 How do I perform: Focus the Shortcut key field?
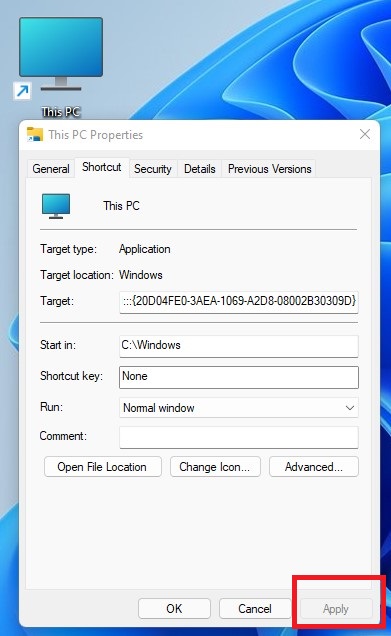coord(238,377)
